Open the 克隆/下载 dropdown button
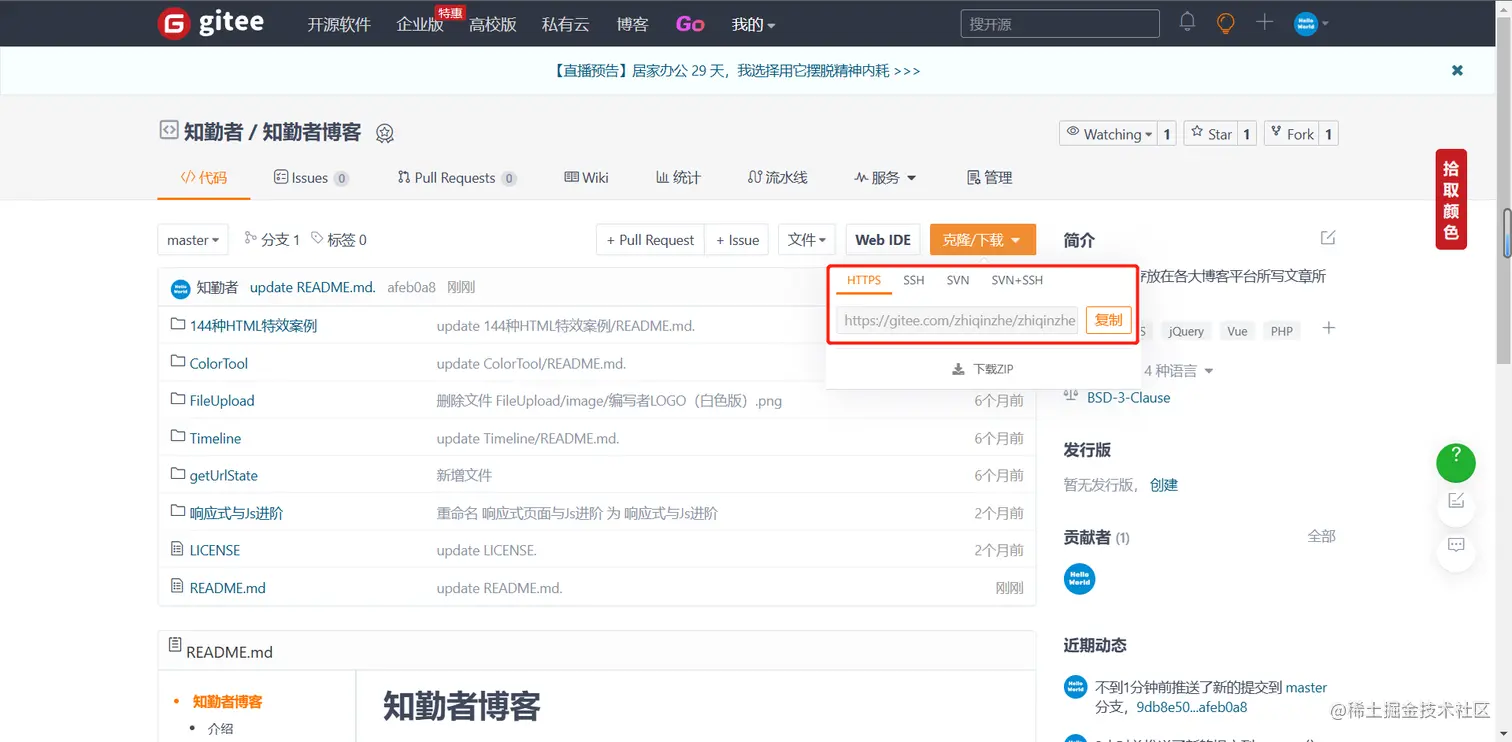This screenshot has height=742, width=1512. pyautogui.click(x=983, y=239)
